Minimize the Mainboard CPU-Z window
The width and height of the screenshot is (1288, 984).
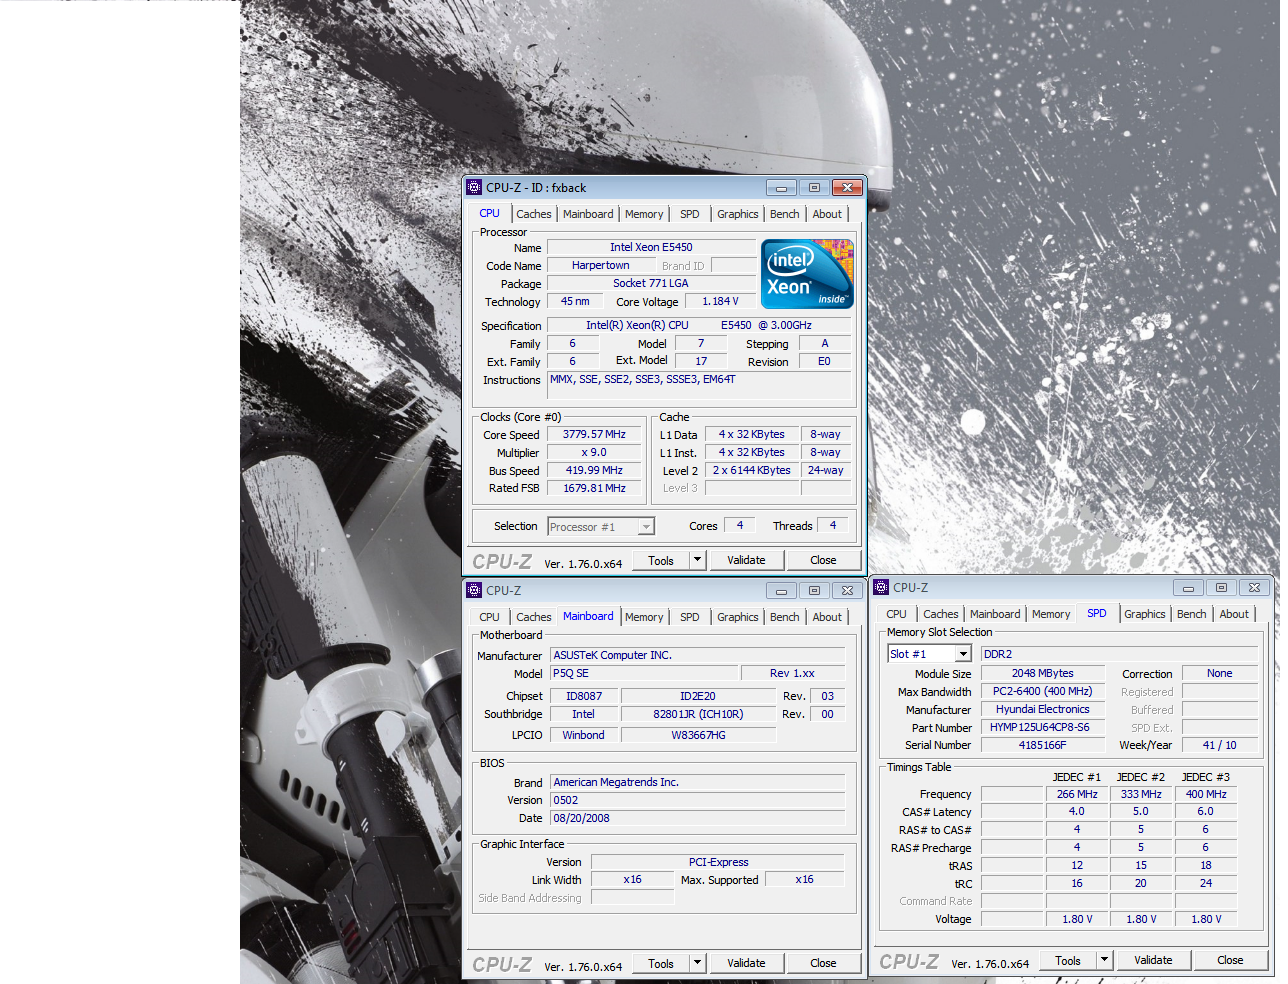[781, 591]
